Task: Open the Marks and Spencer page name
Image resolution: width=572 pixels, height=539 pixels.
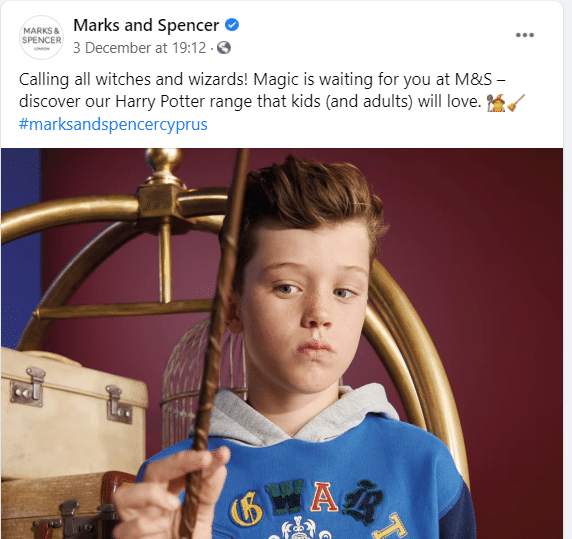Action: (x=146, y=25)
